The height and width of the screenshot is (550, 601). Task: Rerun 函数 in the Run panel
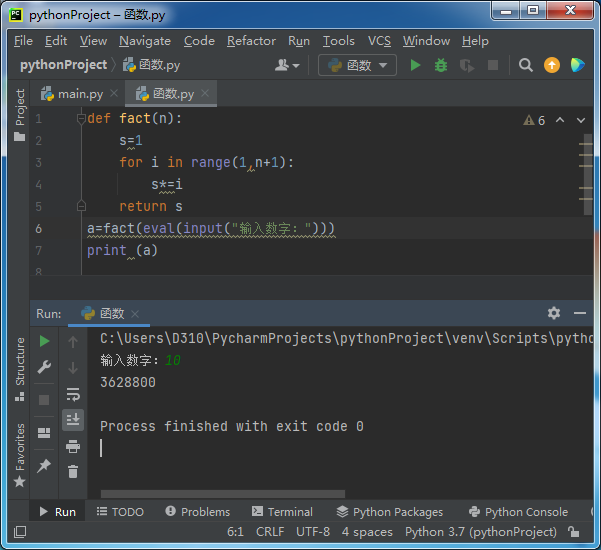click(x=44, y=341)
